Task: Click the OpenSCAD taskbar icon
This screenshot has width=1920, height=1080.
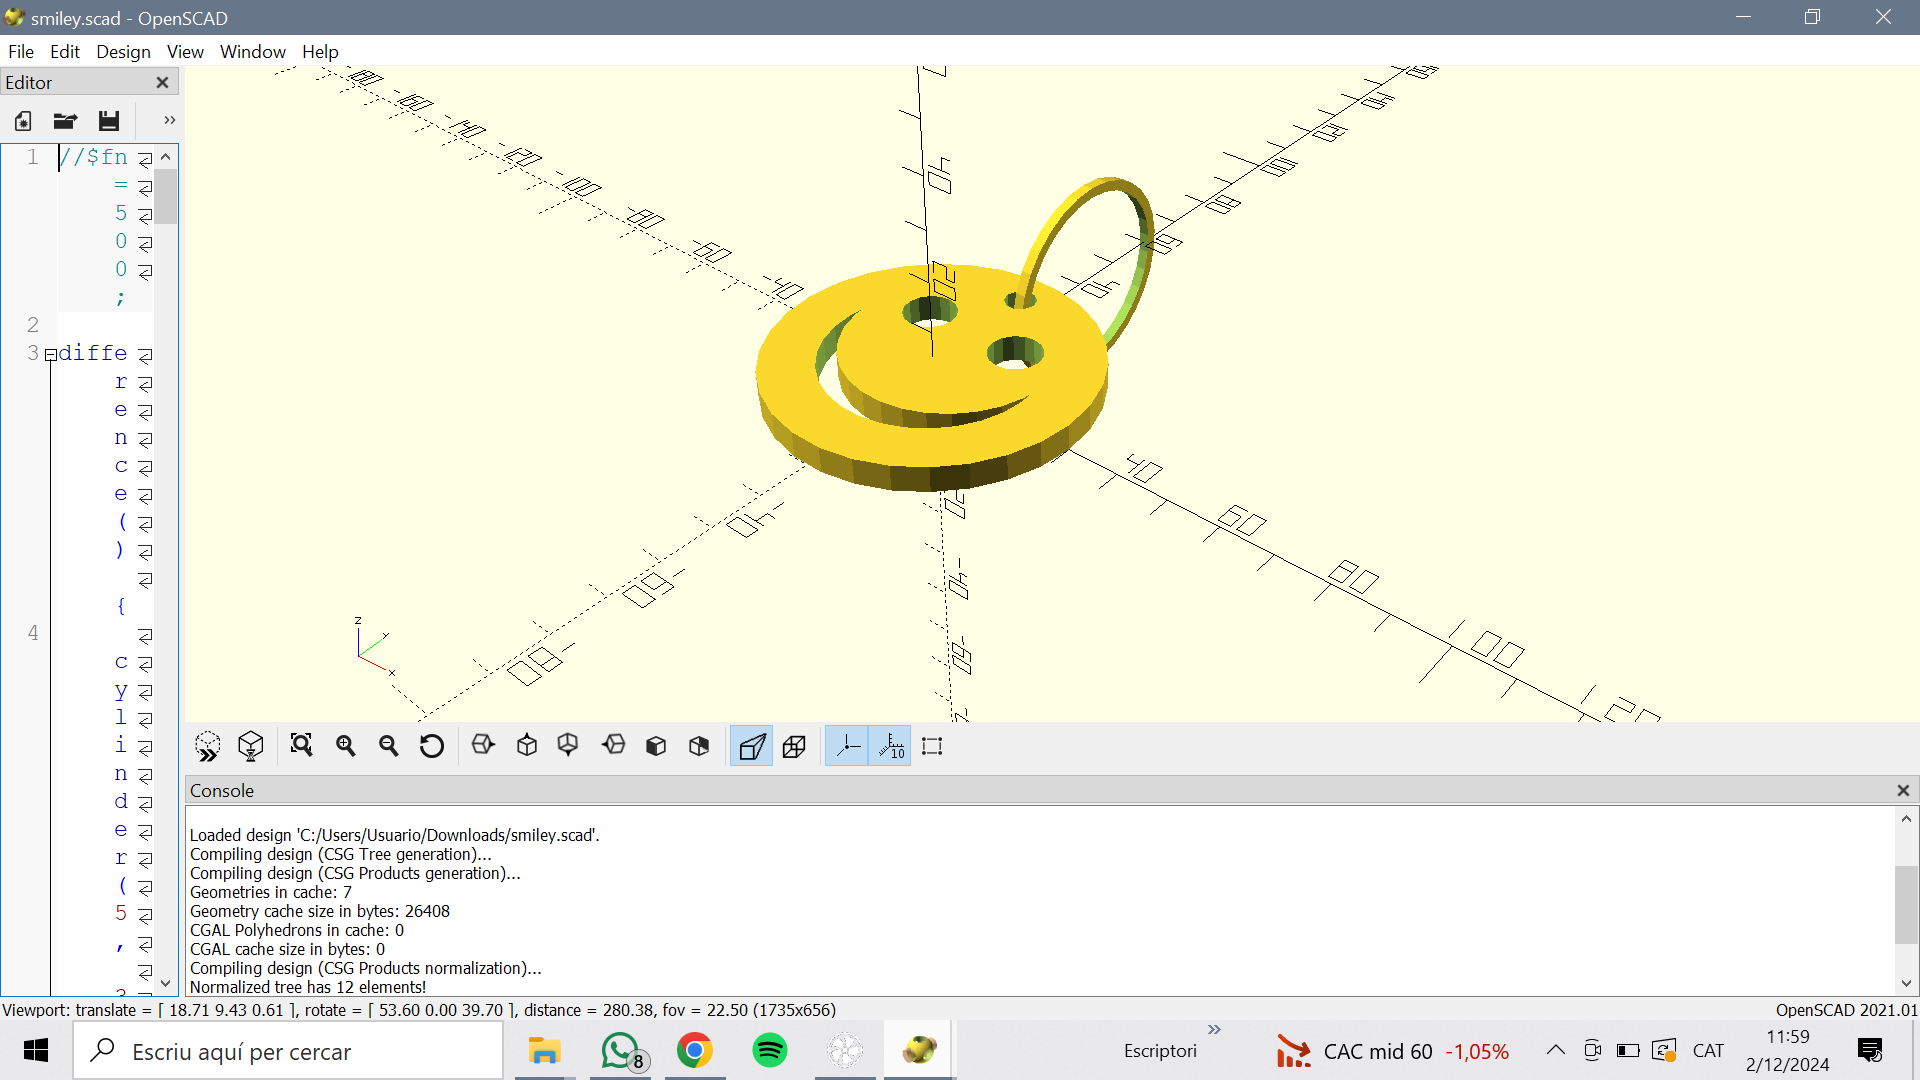Action: pos(920,1051)
